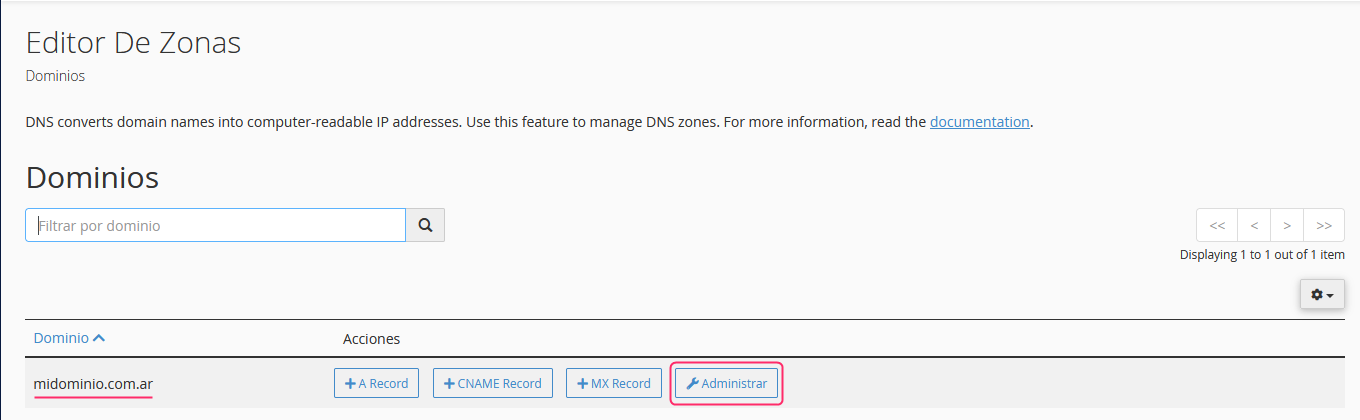Open the gear settings dropdown
This screenshot has height=420, width=1360.
[1322, 295]
